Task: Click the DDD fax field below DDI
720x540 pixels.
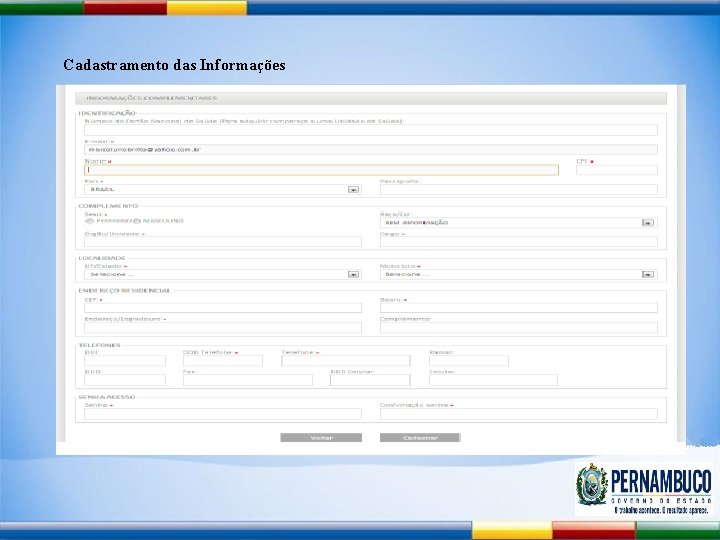Action: 125,380
